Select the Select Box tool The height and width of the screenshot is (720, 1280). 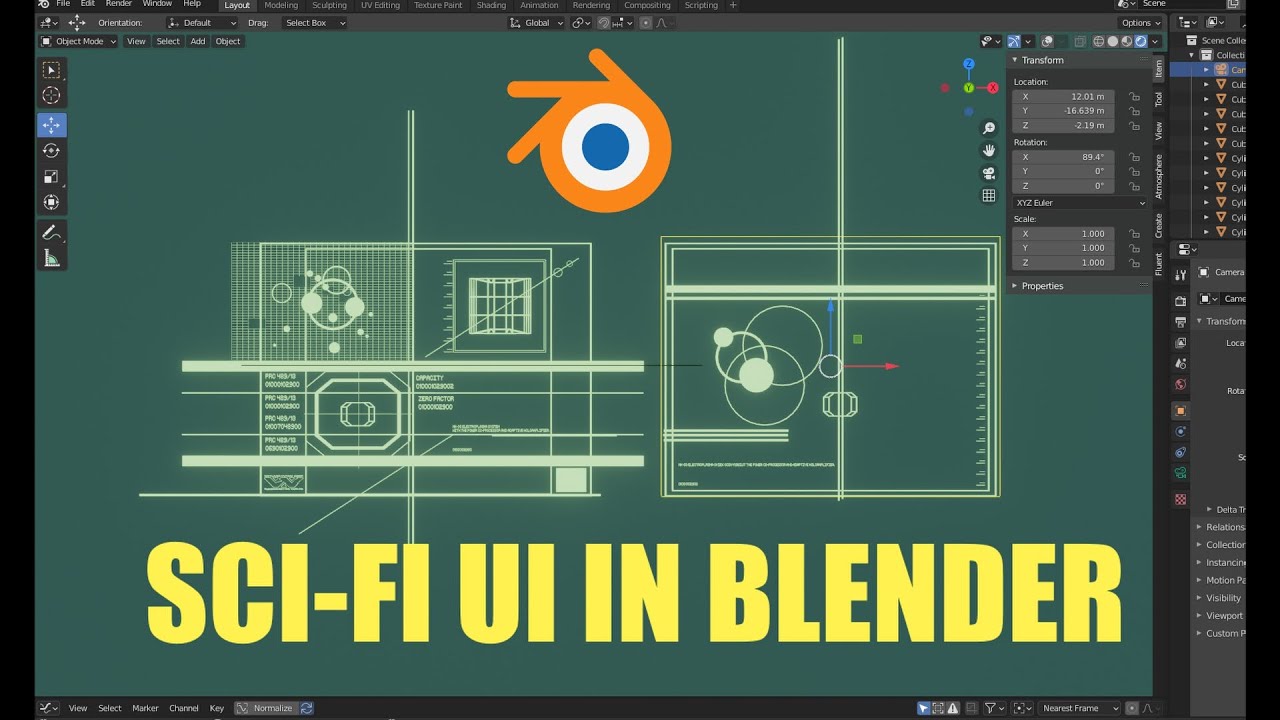[x=51, y=69]
